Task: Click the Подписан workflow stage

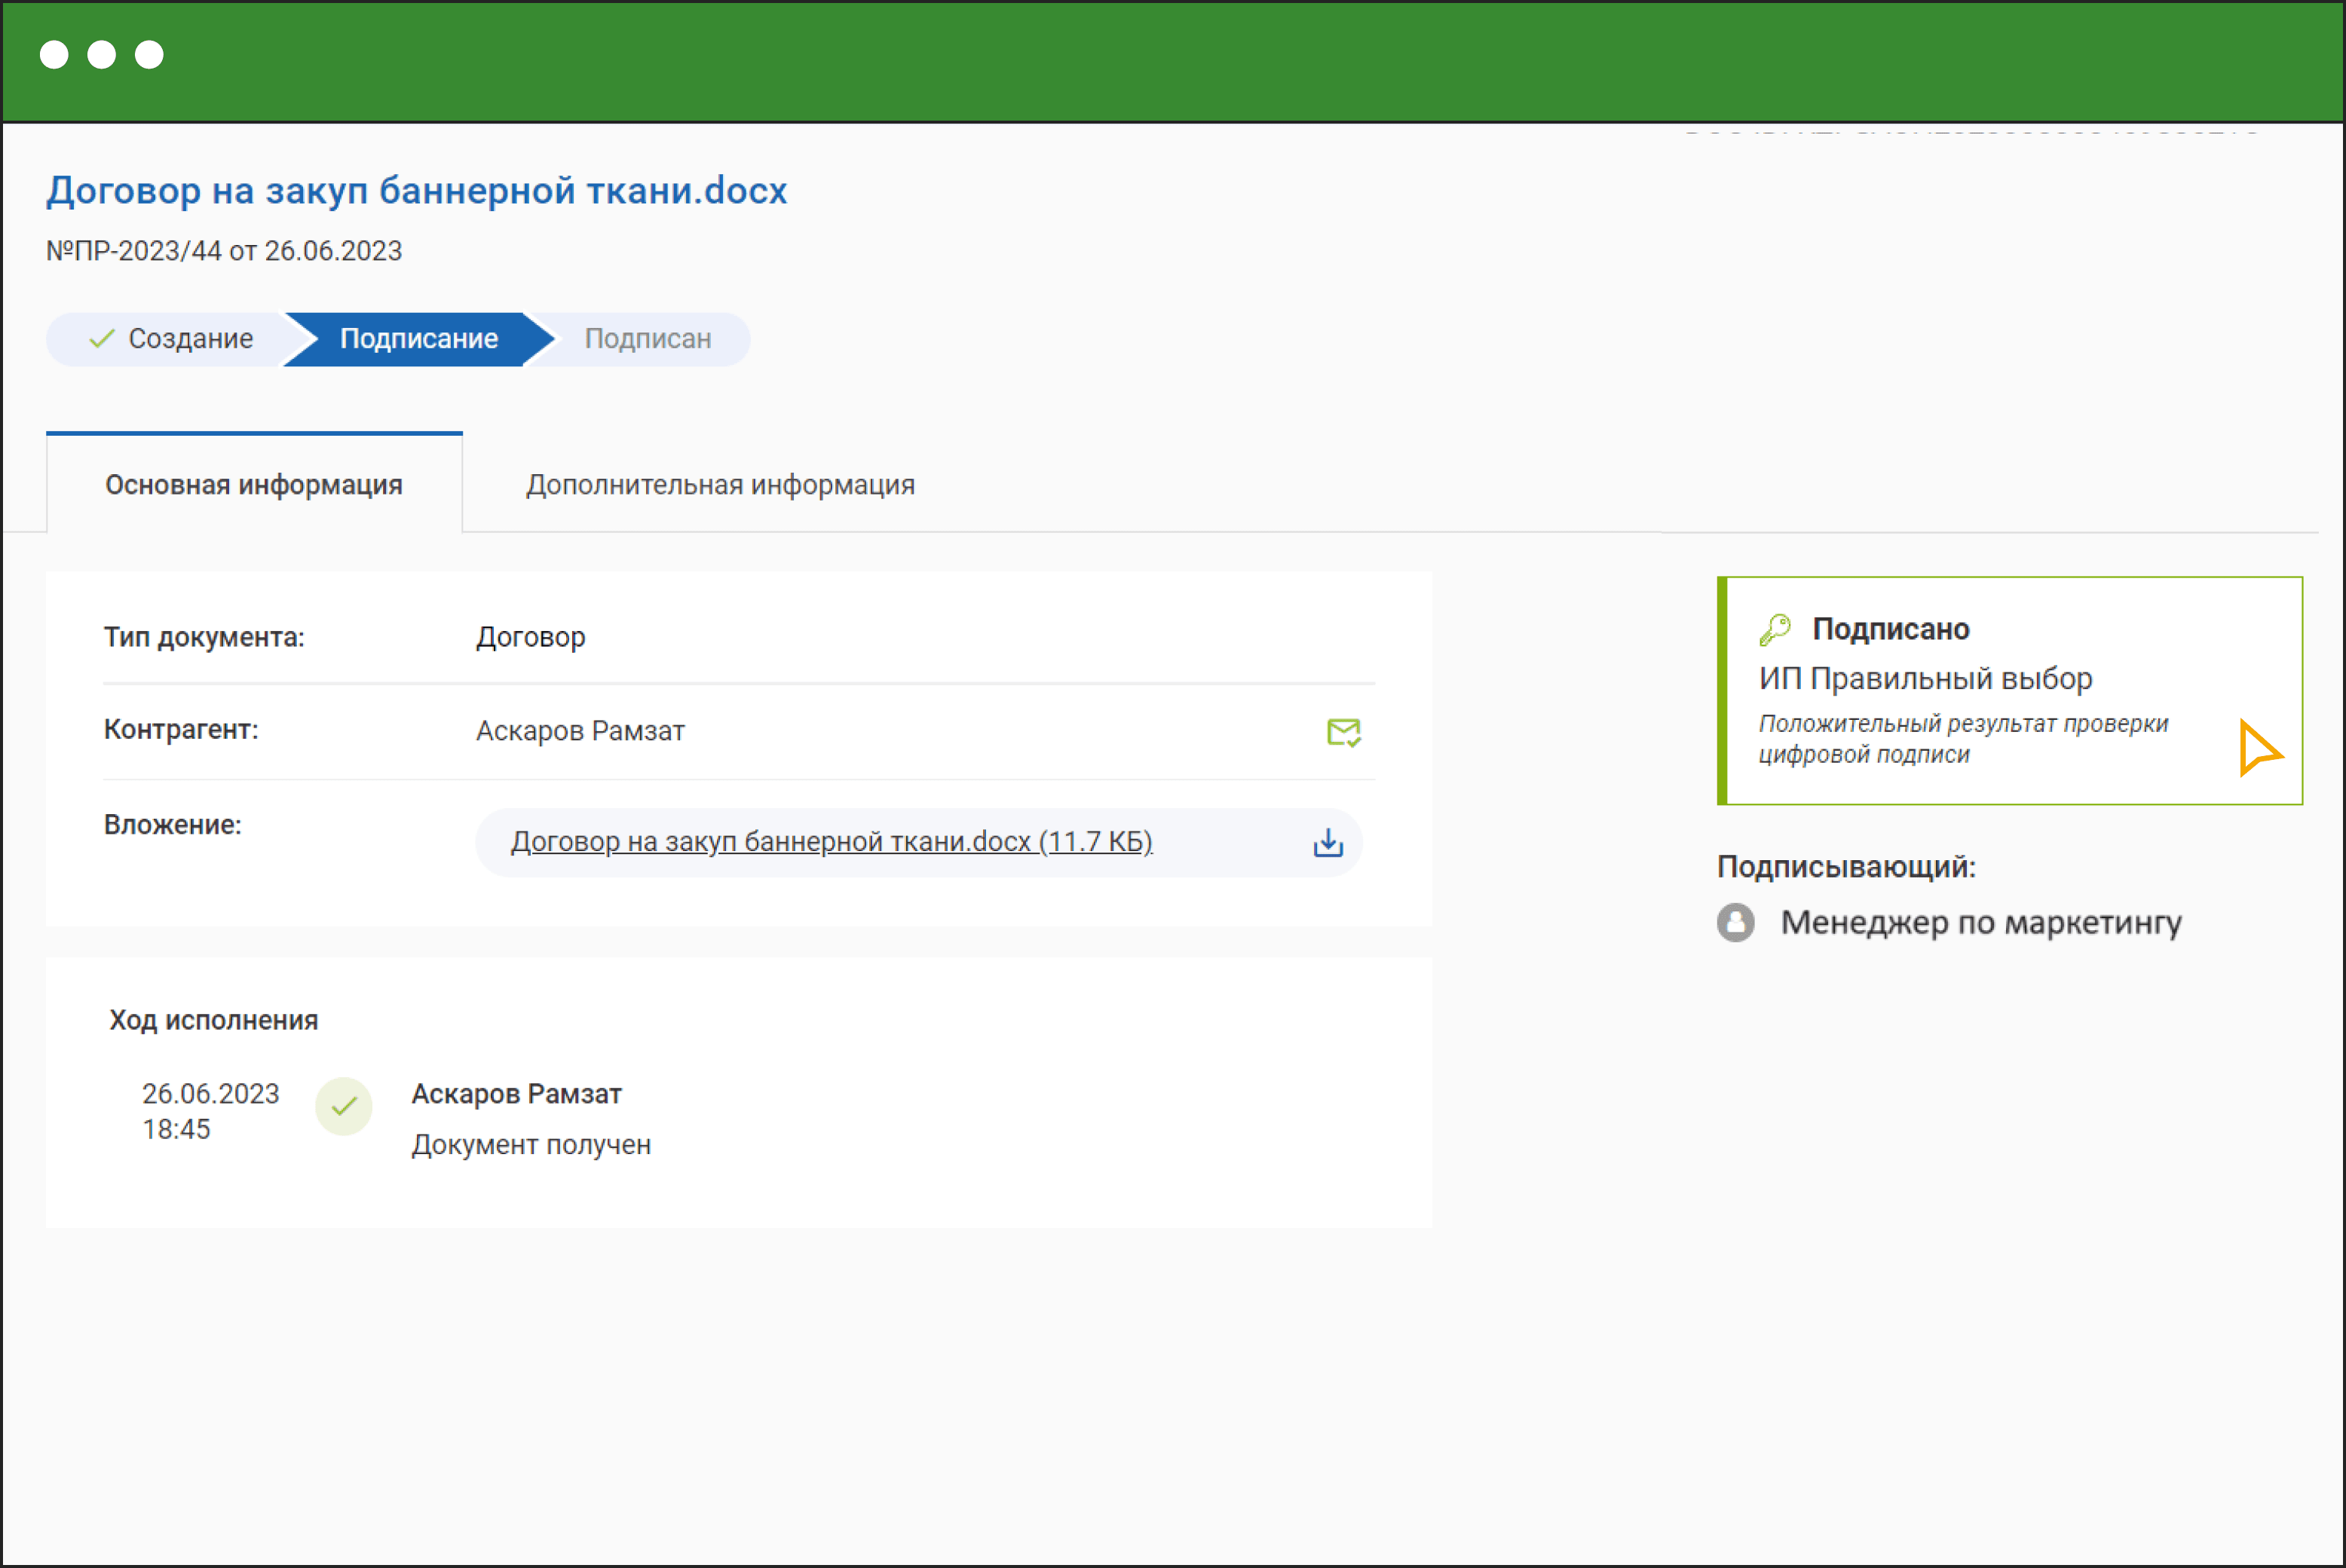Action: [648, 339]
